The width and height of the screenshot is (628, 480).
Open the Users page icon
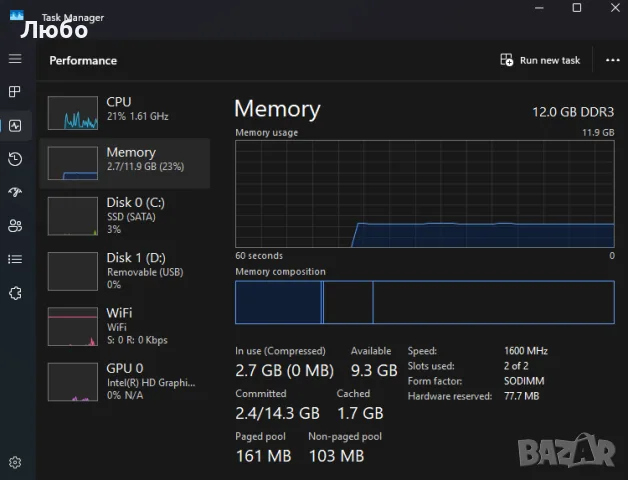(15, 226)
